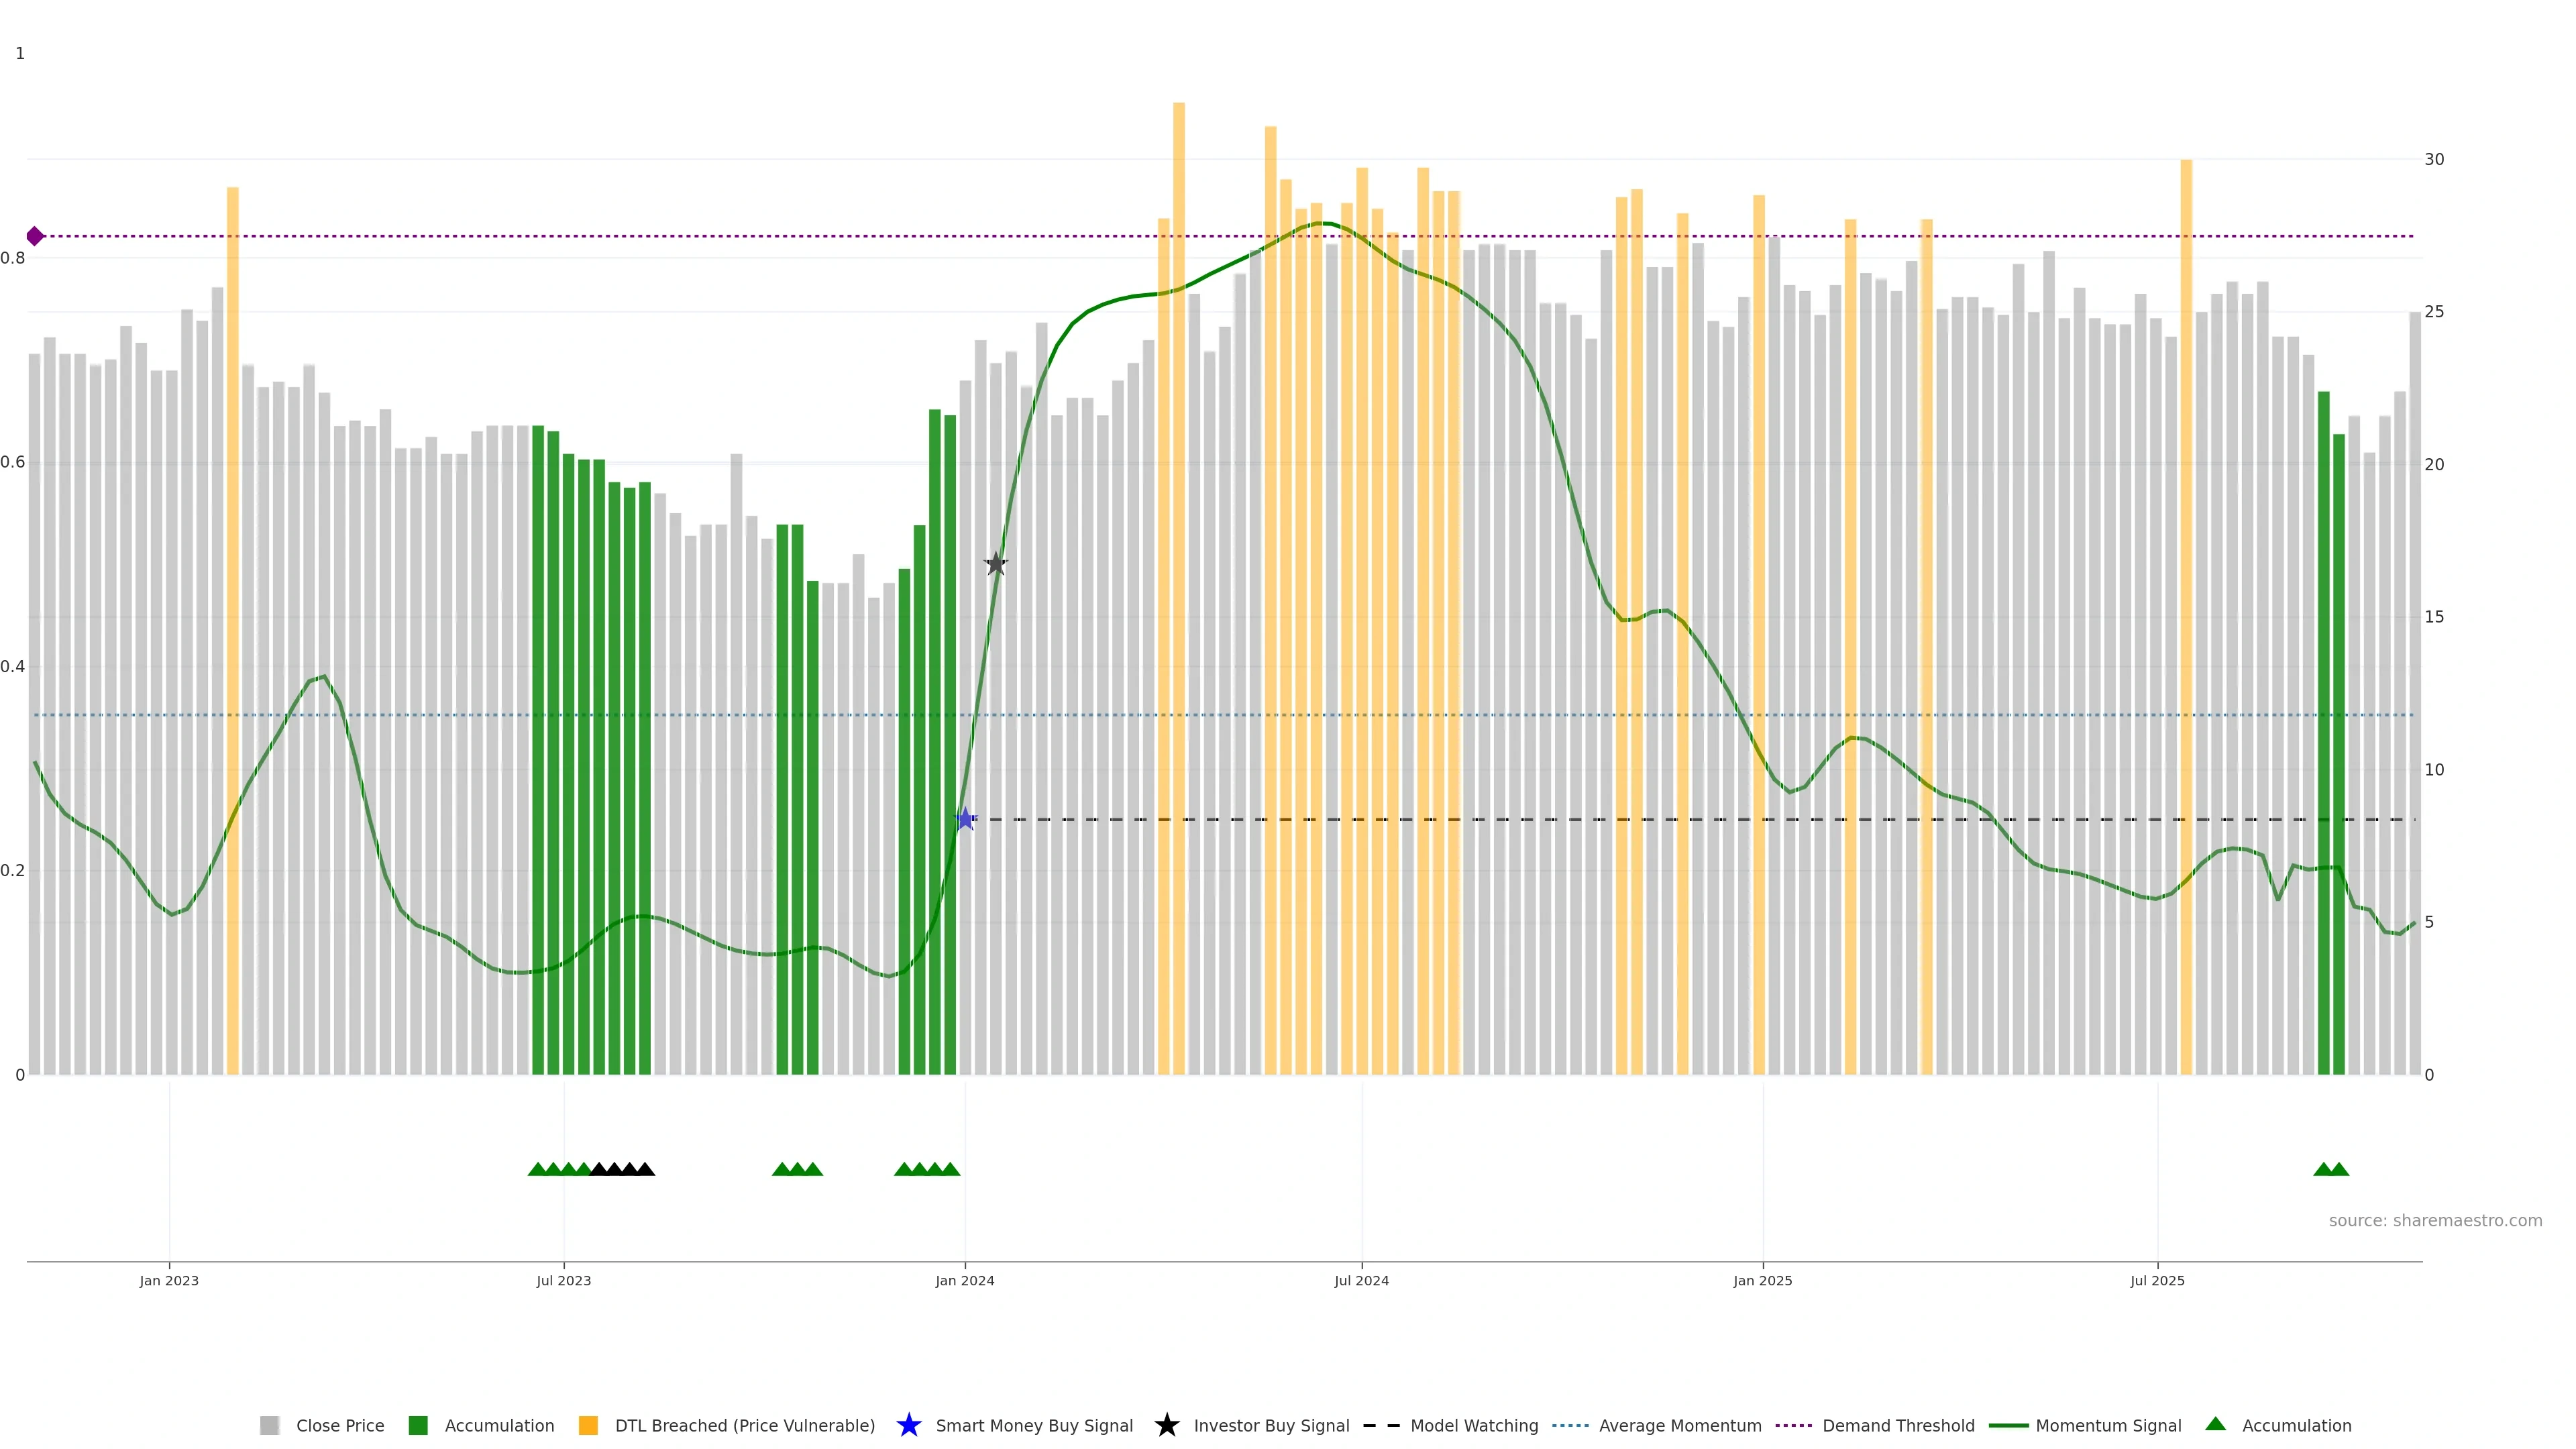
Task: Click the green Accumulation square swatch in legend
Action: pos(418,1425)
